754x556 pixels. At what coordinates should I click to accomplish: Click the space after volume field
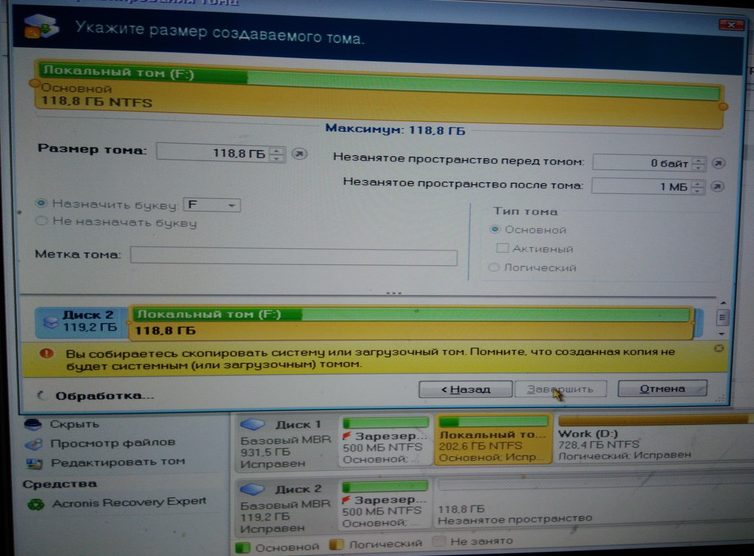(x=641, y=186)
